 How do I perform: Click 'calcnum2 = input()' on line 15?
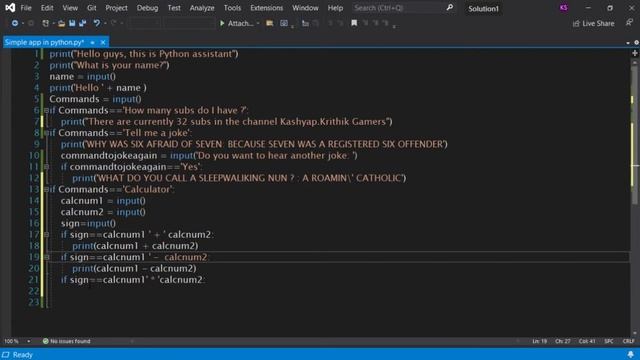point(103,212)
